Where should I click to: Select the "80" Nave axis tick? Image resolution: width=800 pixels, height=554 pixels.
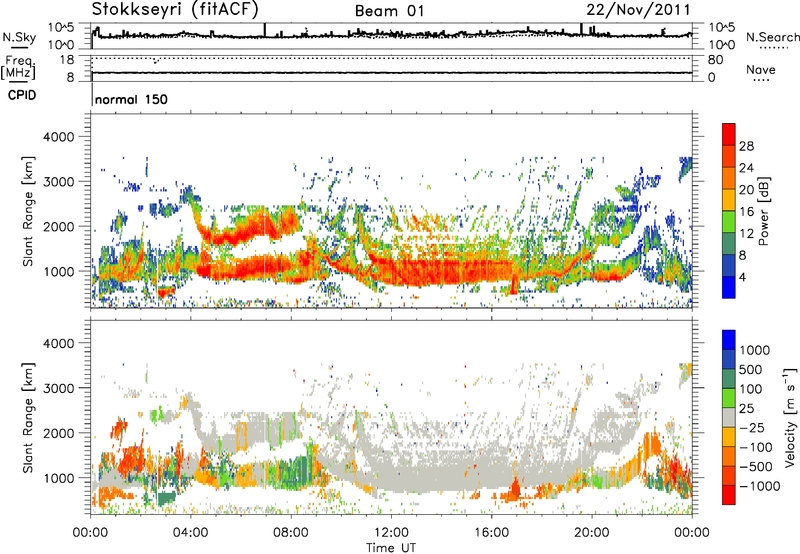pyautogui.click(x=715, y=60)
